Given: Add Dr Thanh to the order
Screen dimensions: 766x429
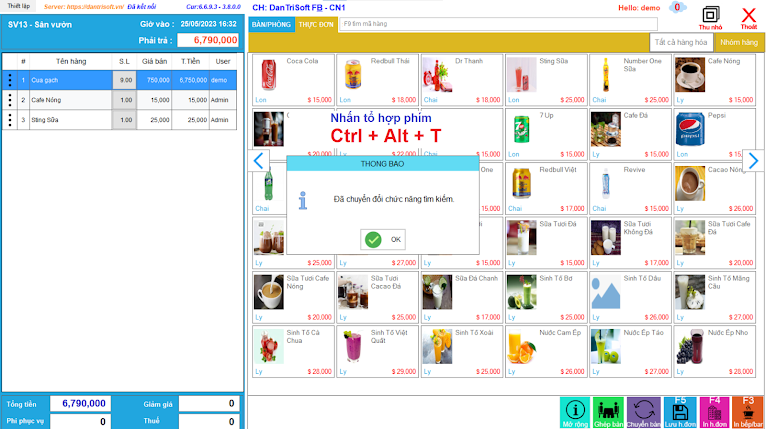Looking at the screenshot, I should [462, 80].
